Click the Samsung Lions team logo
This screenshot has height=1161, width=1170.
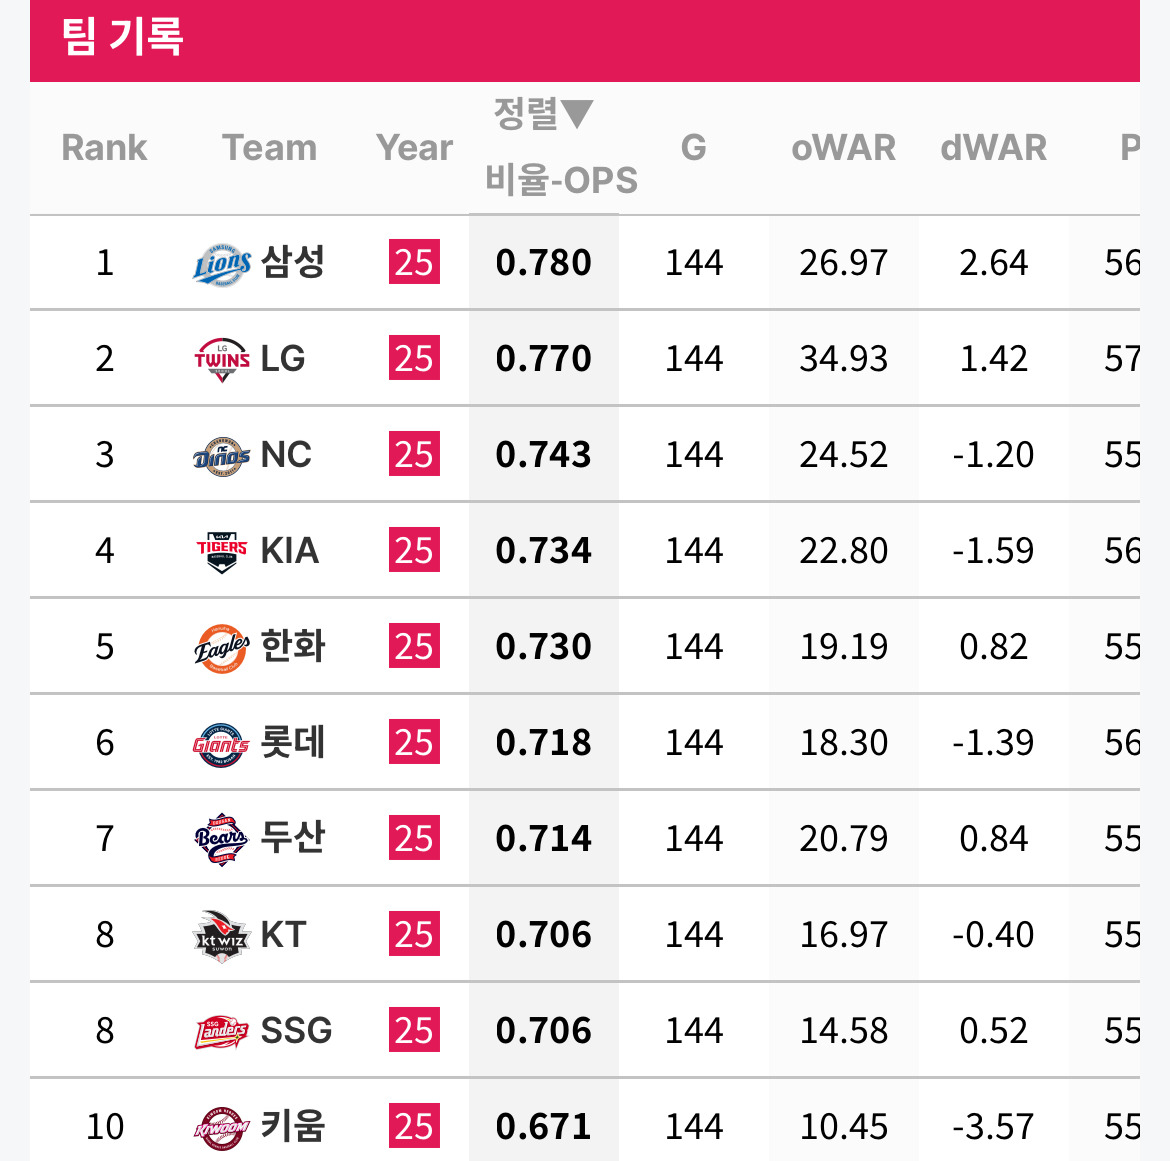click(222, 264)
